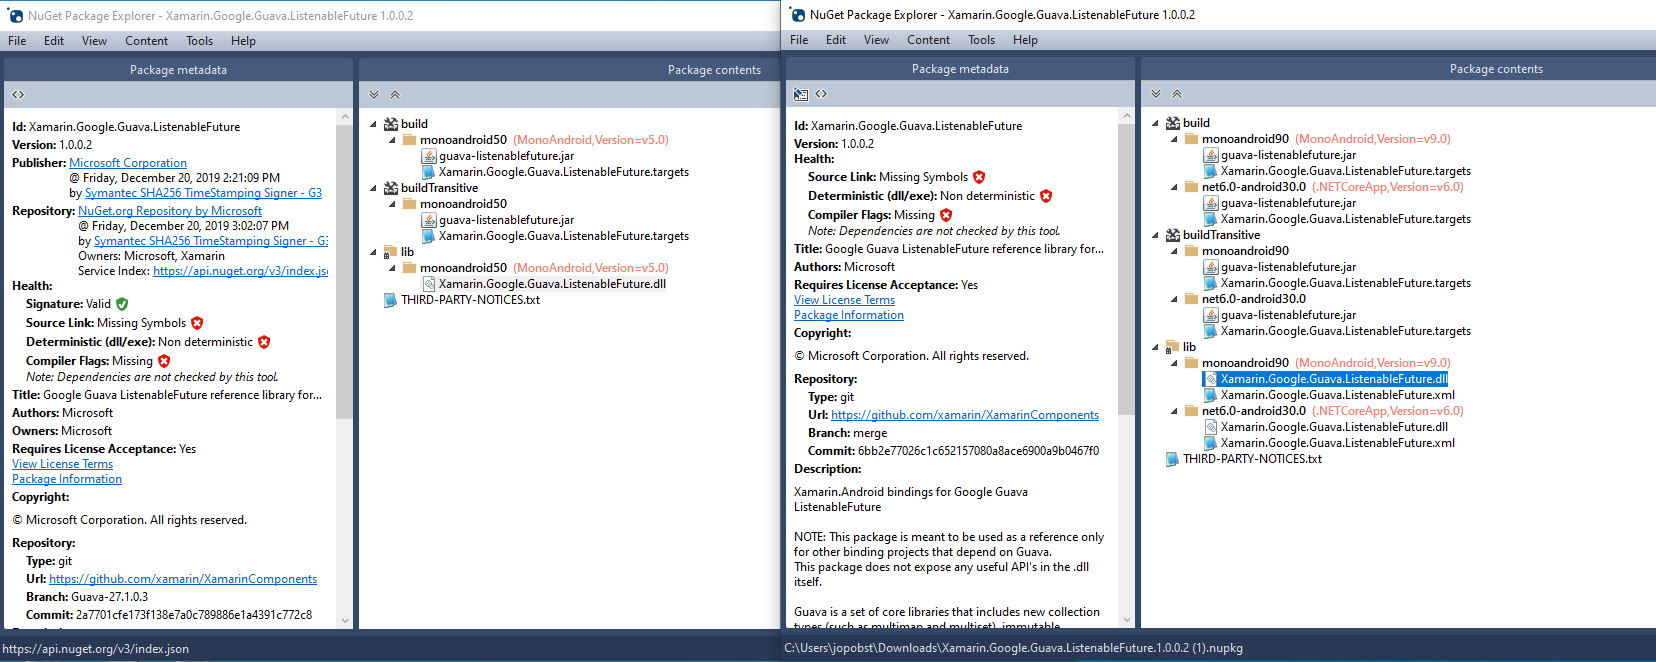This screenshot has height=662, width=1656.
Task: Click THIRD-PARTY-NOTICES.txt file icon in left window
Action: (x=391, y=300)
